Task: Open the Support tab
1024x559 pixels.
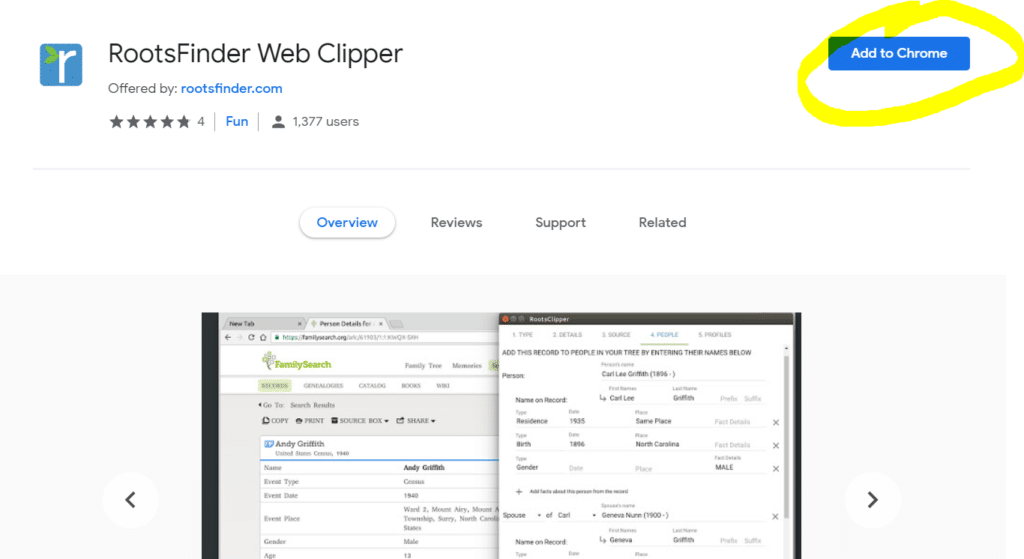Action: 560,223
